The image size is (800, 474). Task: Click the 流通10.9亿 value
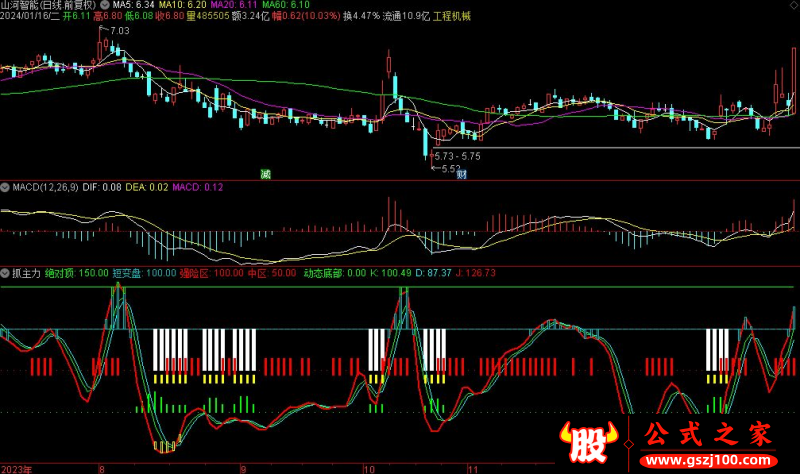pos(406,16)
